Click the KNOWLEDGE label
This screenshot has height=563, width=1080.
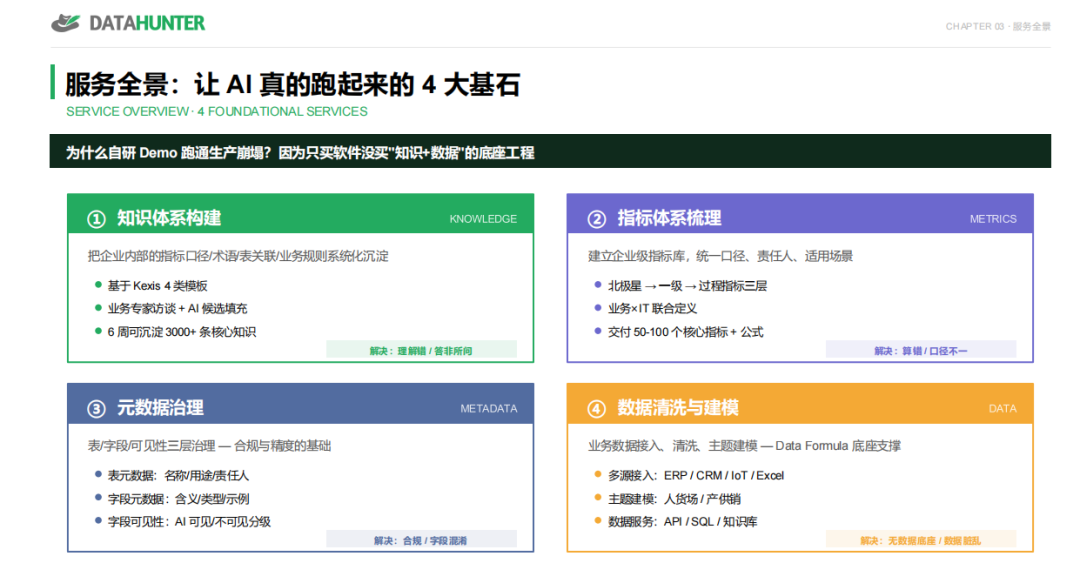pyautogui.click(x=483, y=219)
